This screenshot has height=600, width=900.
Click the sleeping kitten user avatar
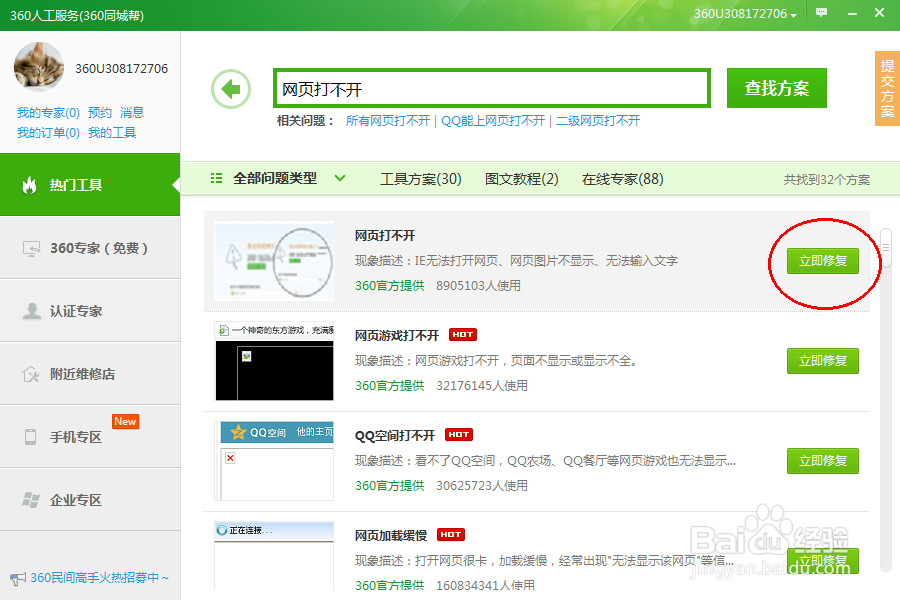39,67
